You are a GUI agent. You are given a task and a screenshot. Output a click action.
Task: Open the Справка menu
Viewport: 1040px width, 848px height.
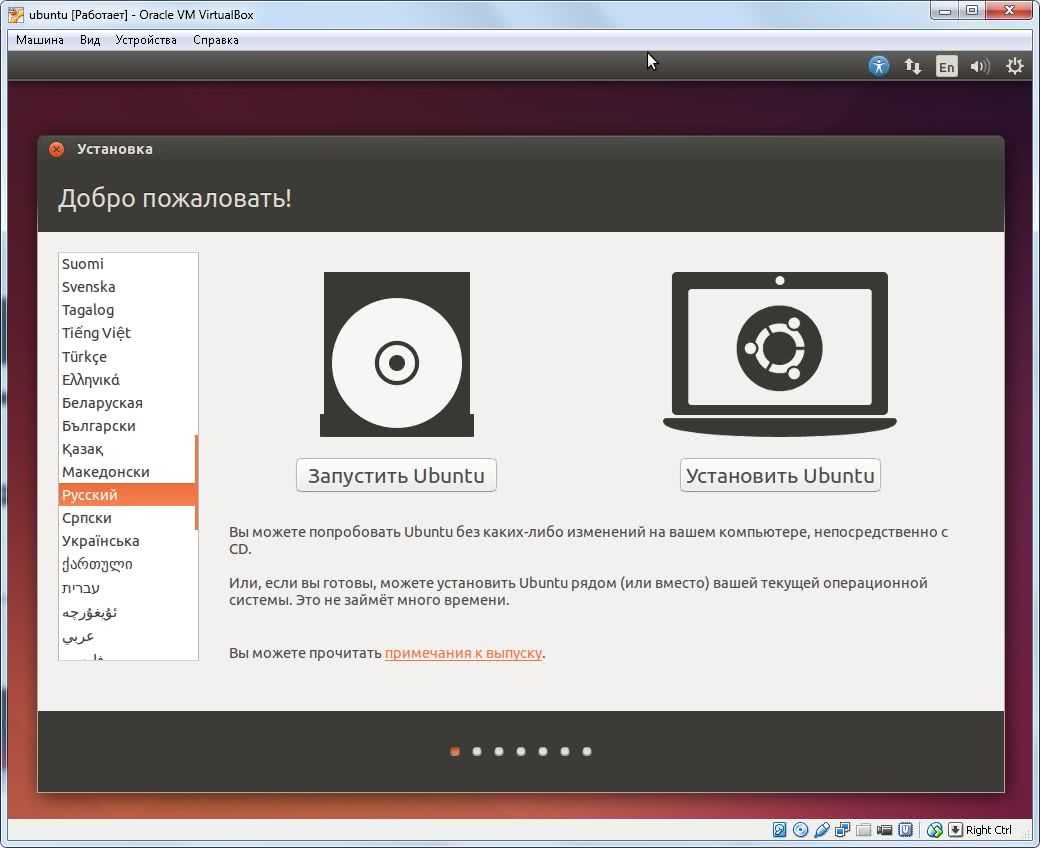[216, 40]
